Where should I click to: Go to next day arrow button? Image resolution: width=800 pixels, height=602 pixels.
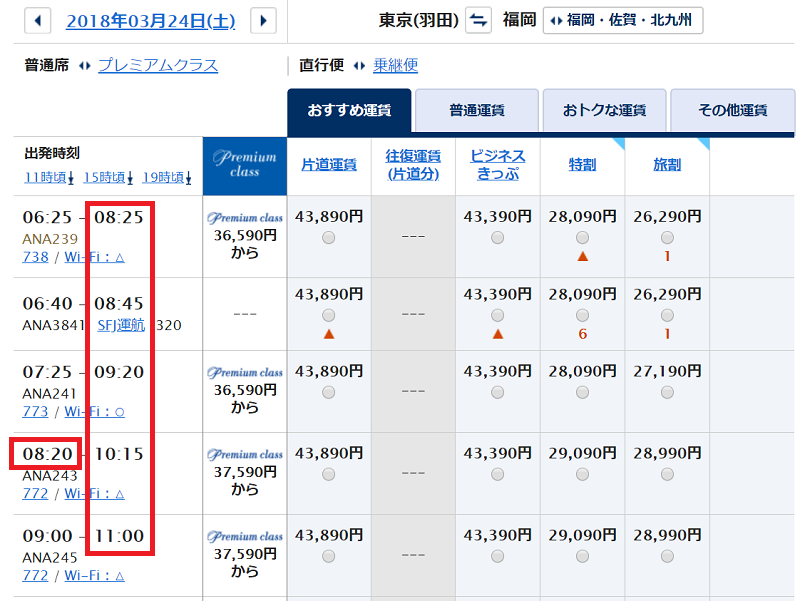click(263, 21)
